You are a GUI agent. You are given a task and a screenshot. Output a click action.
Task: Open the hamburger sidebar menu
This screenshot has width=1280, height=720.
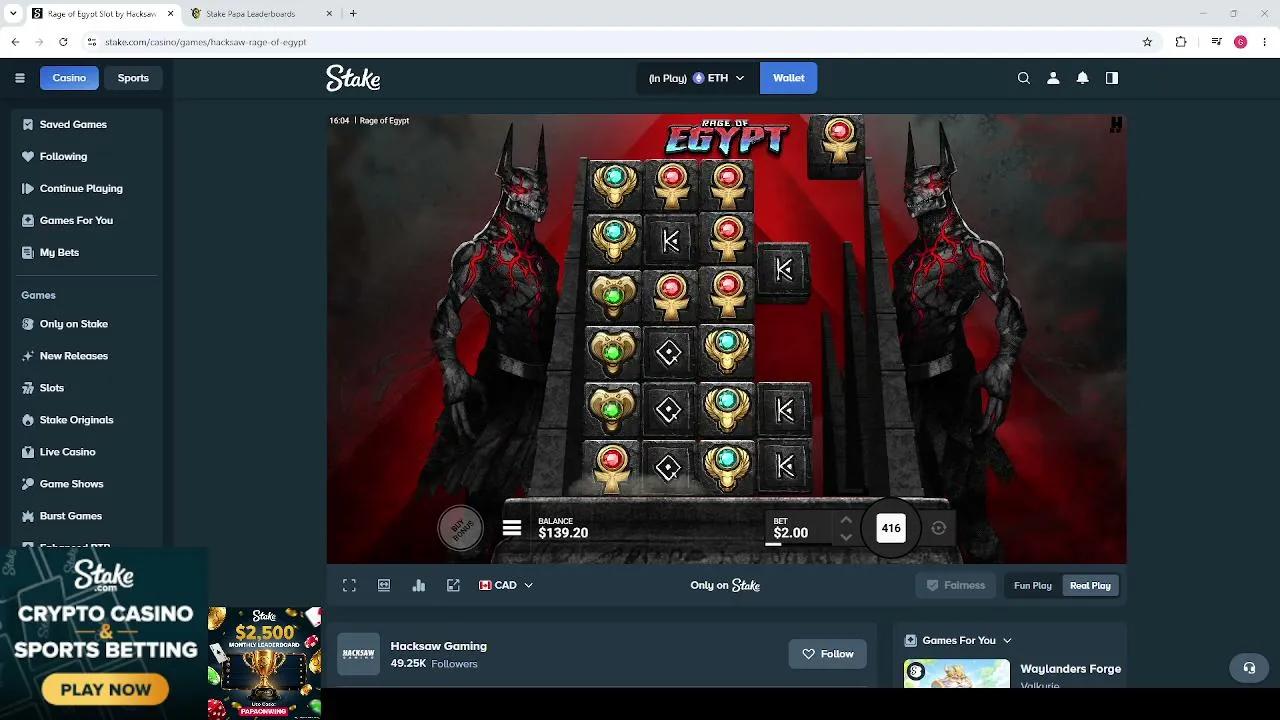[20, 78]
